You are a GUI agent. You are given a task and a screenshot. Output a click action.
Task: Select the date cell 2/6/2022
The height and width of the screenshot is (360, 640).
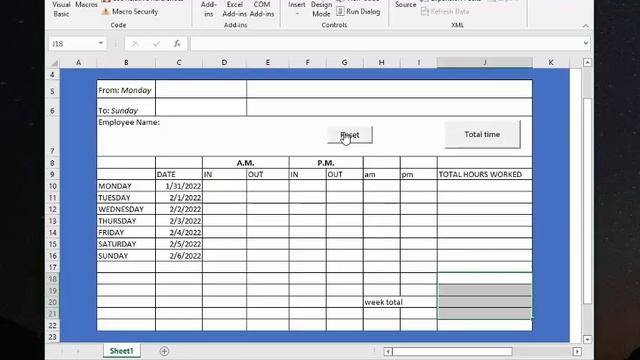click(x=179, y=256)
